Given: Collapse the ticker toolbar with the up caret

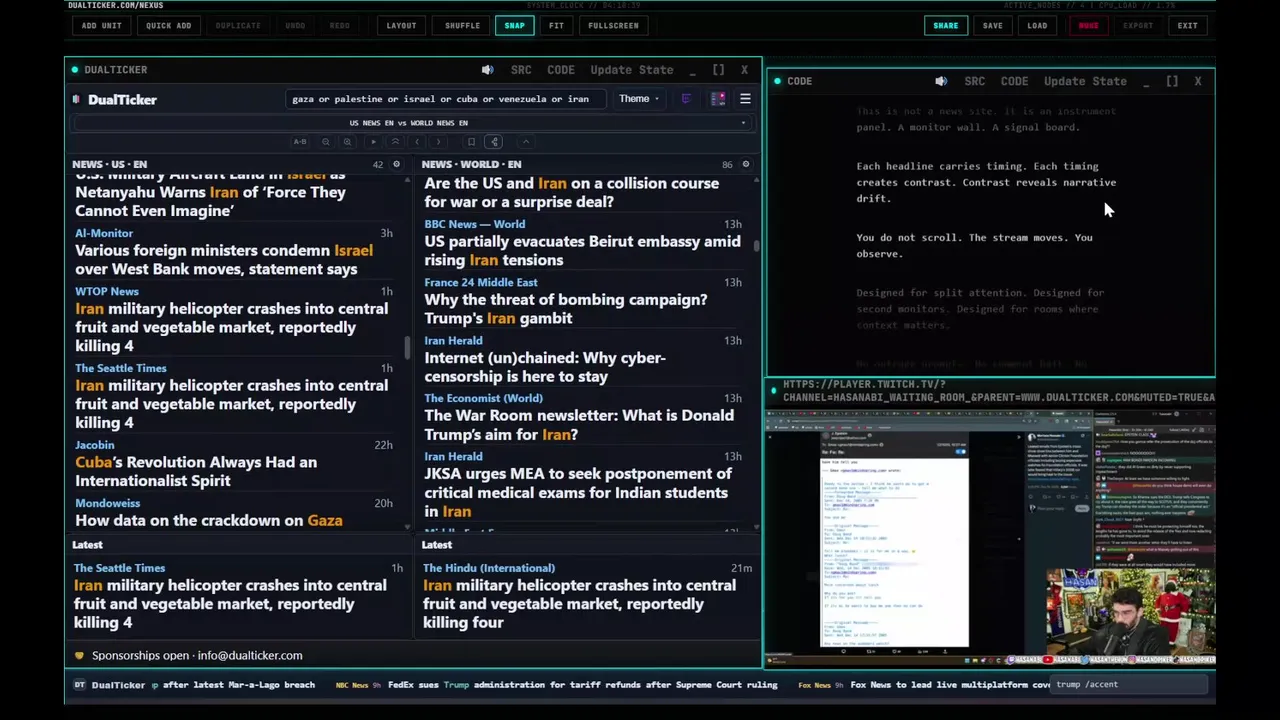Looking at the screenshot, I should click(526, 142).
